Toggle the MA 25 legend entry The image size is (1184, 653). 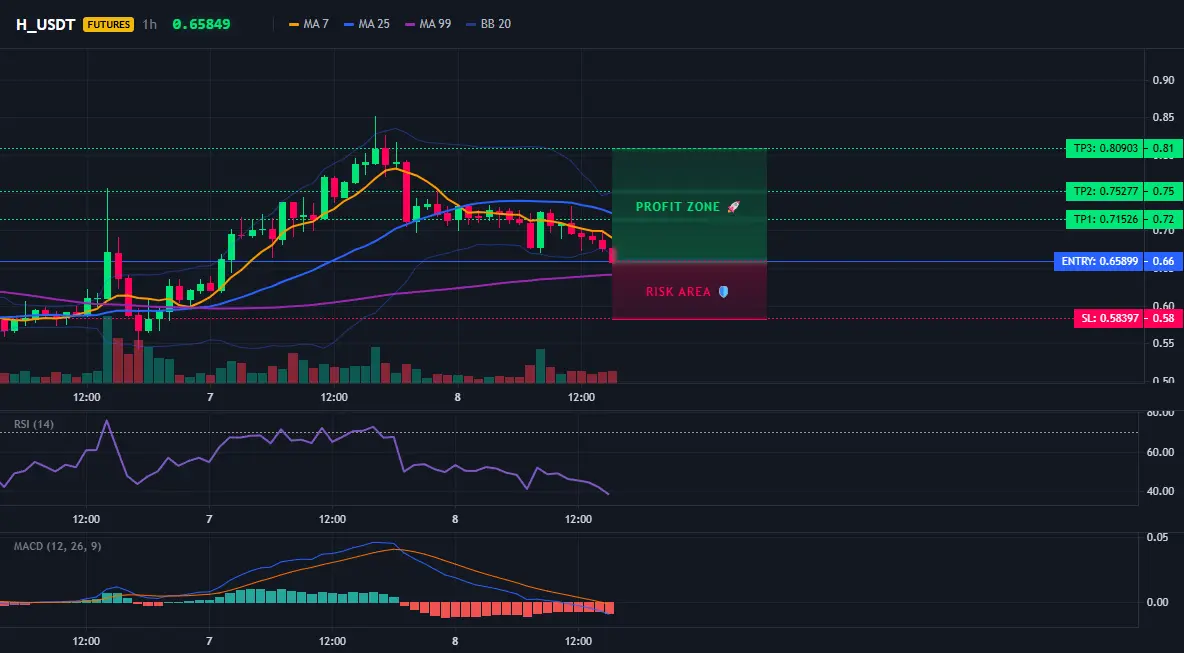pos(366,24)
